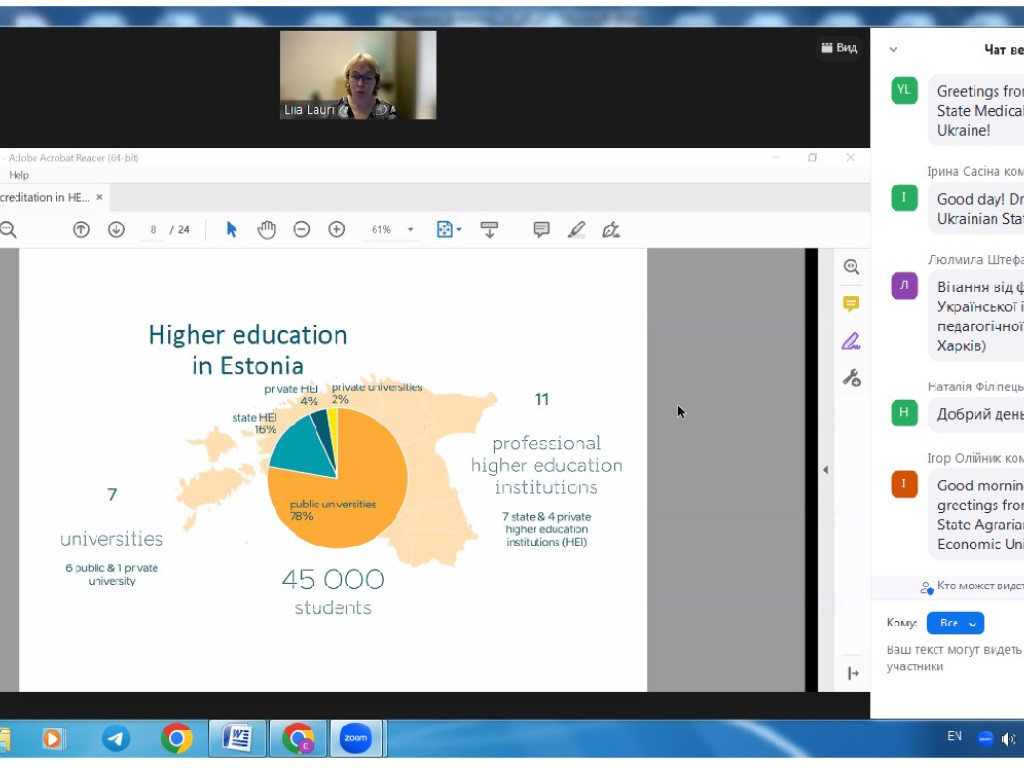Click the page number field showing 8

click(153, 229)
